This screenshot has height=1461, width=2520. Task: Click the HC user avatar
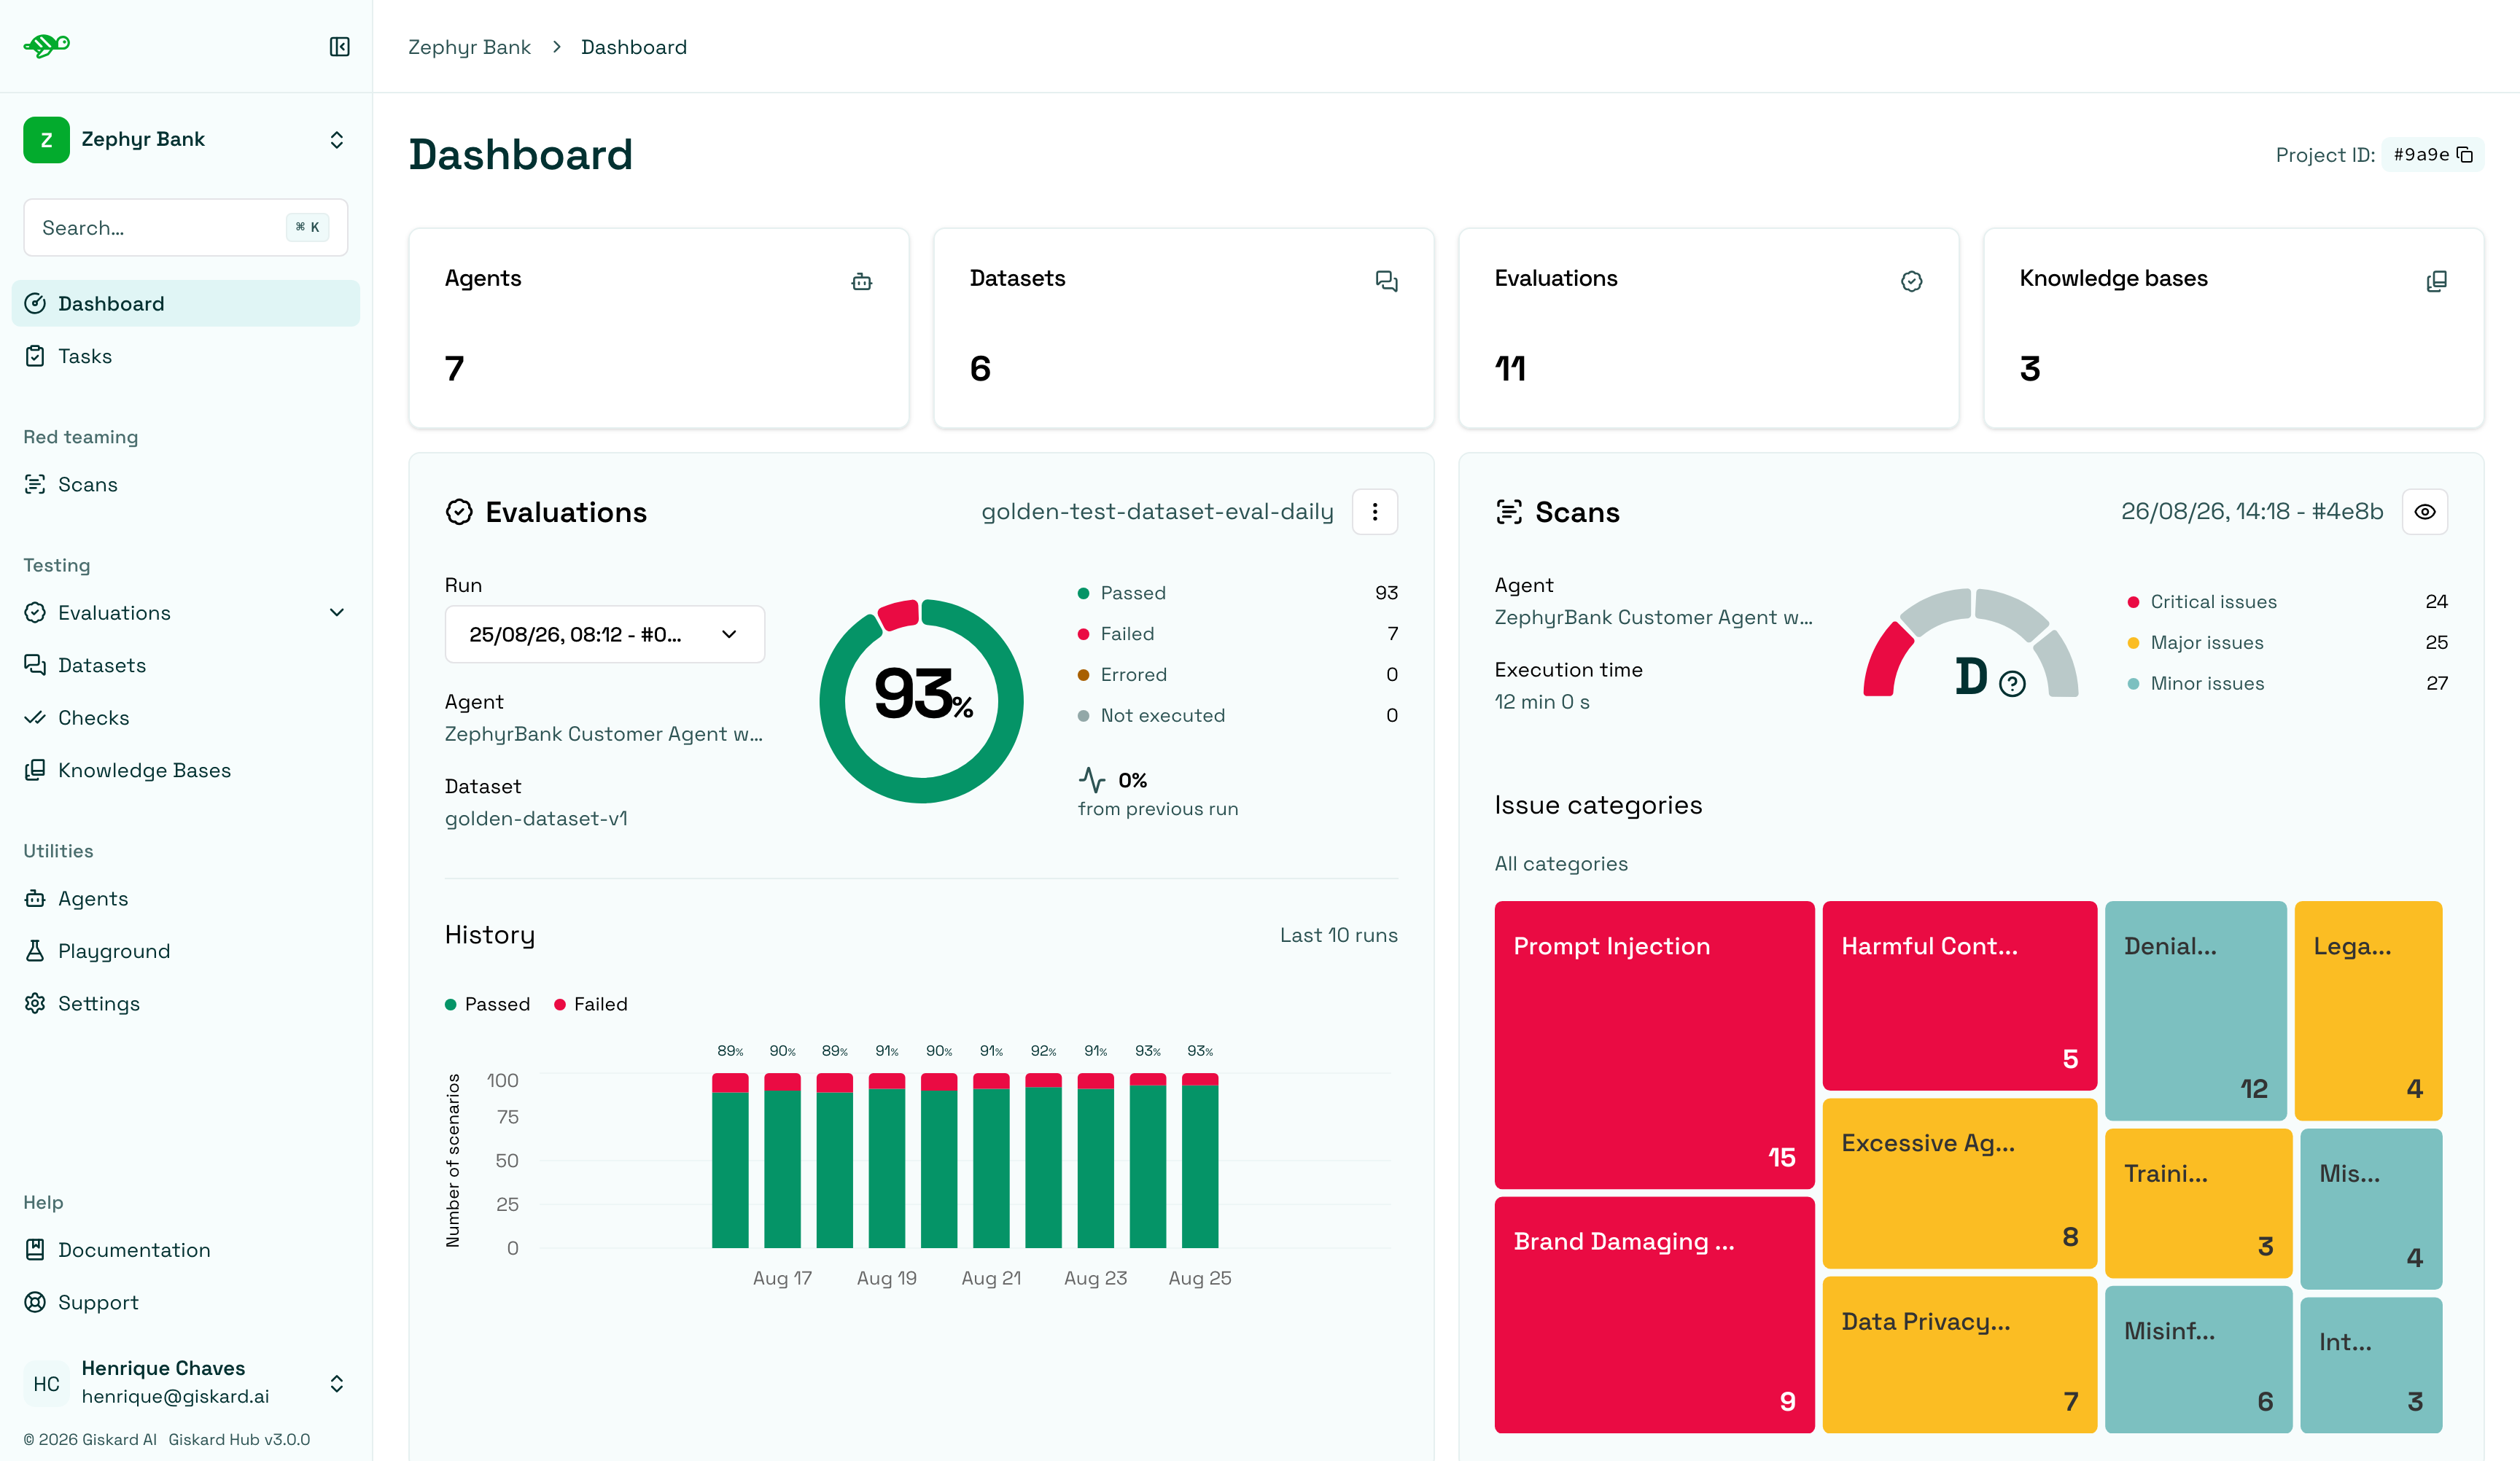[x=46, y=1383]
